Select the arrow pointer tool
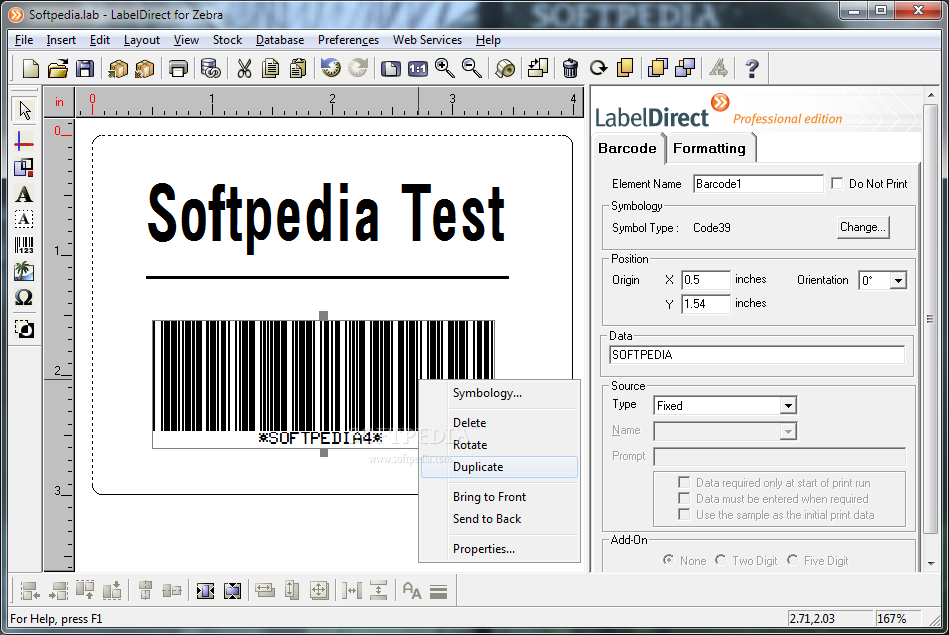Screen dimensions: 949x635 (x=24, y=111)
